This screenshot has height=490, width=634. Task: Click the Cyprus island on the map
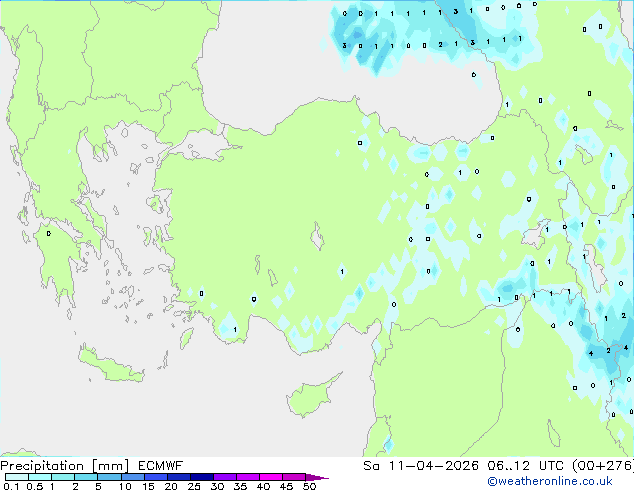311,396
